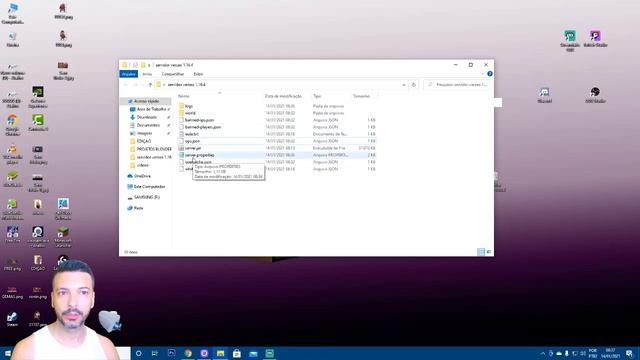The width and height of the screenshot is (640, 360).
Task: Select Acesso rápido in navigation pane
Action: (x=146, y=101)
